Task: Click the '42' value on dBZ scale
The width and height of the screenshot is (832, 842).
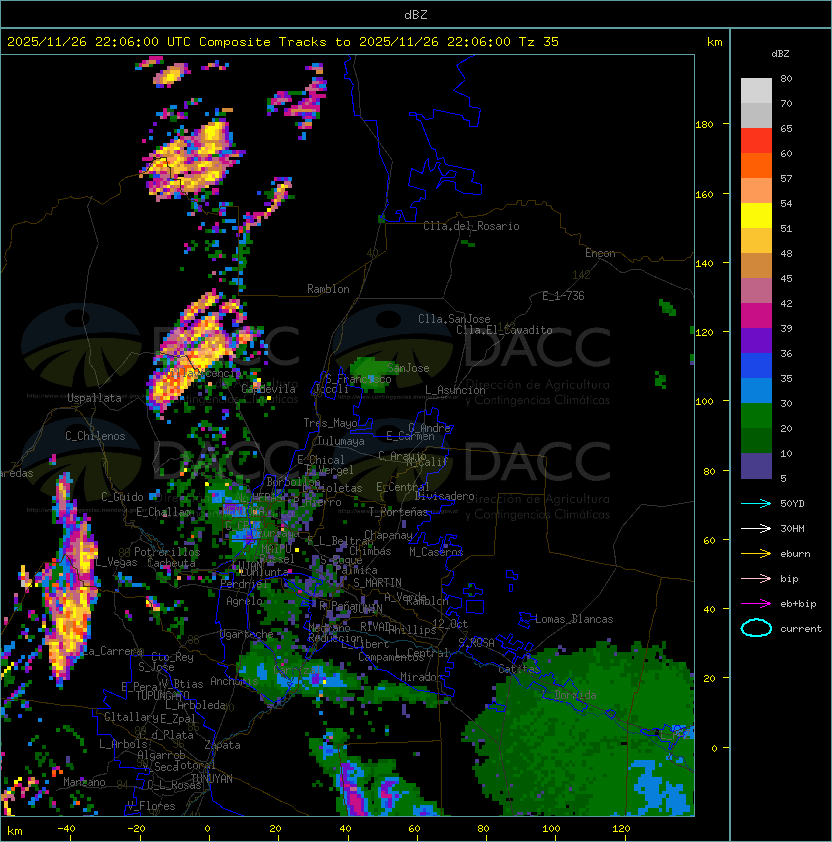Action: (x=786, y=303)
